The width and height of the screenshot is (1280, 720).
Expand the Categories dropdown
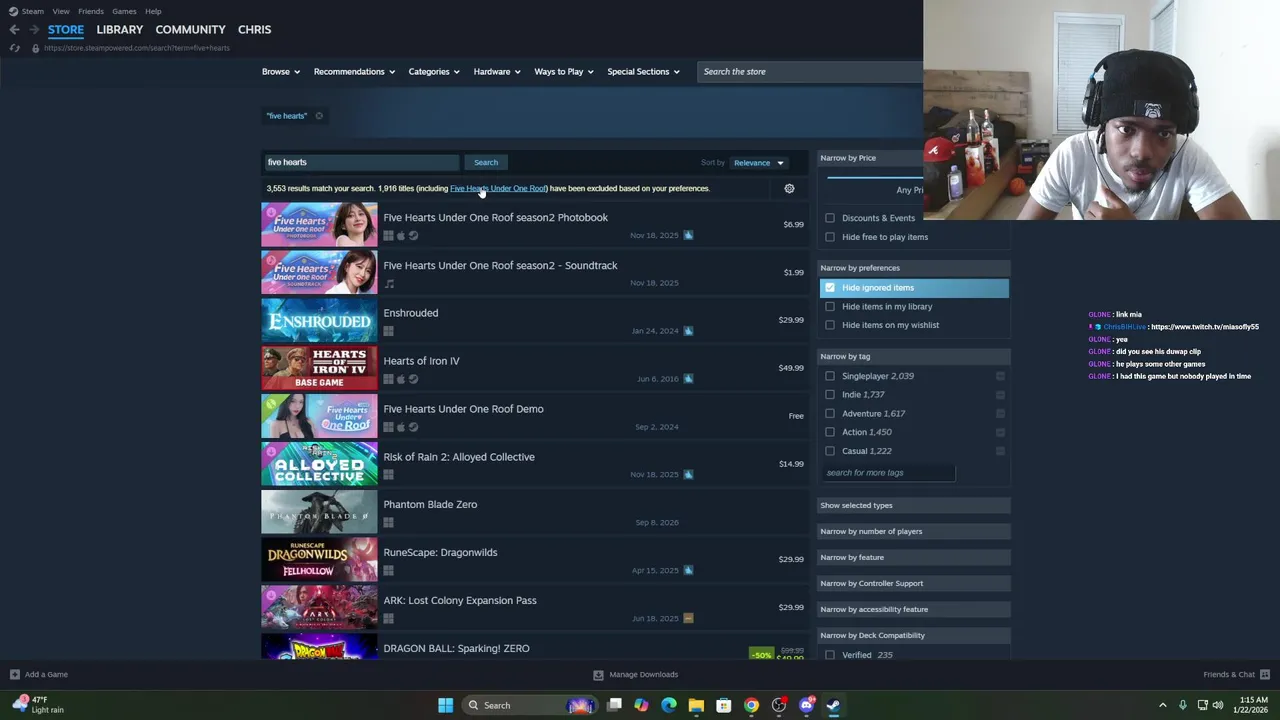pyautogui.click(x=433, y=72)
